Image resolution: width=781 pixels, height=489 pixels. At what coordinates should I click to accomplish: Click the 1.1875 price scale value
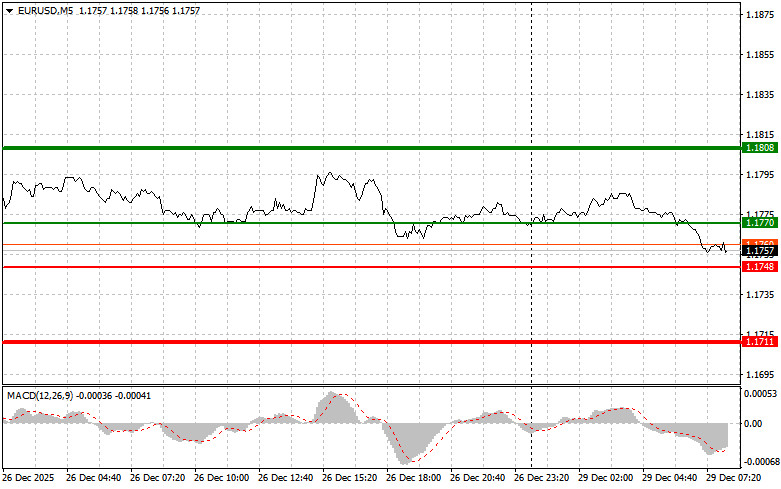[760, 14]
